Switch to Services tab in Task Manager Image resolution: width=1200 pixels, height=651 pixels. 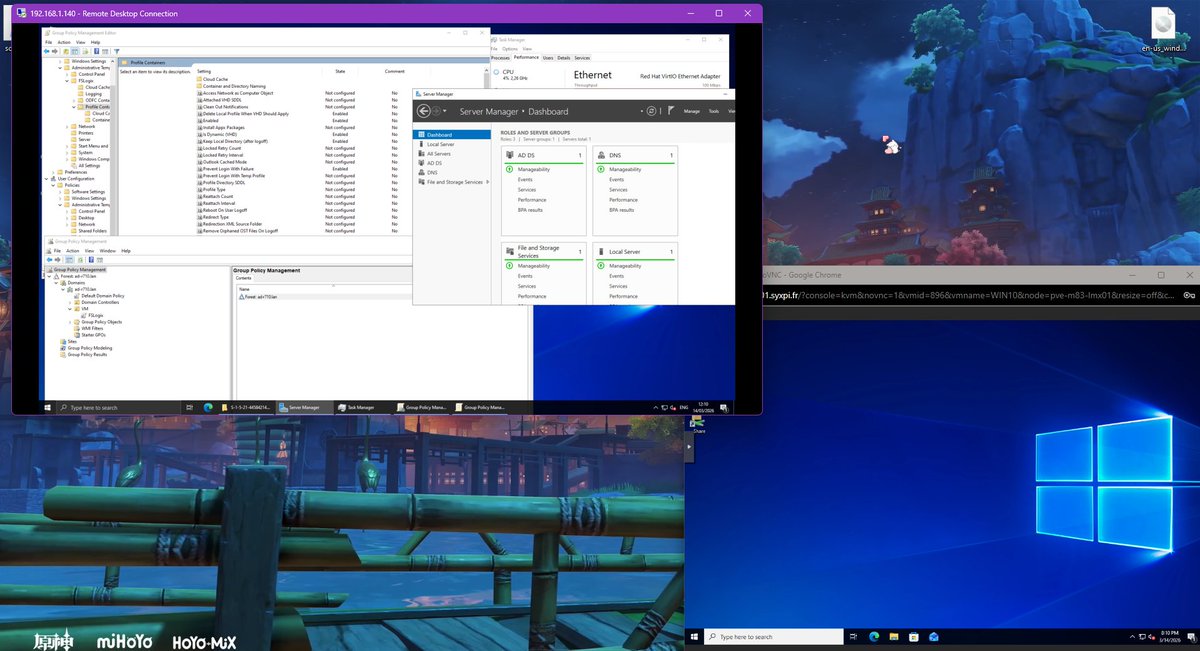582,58
